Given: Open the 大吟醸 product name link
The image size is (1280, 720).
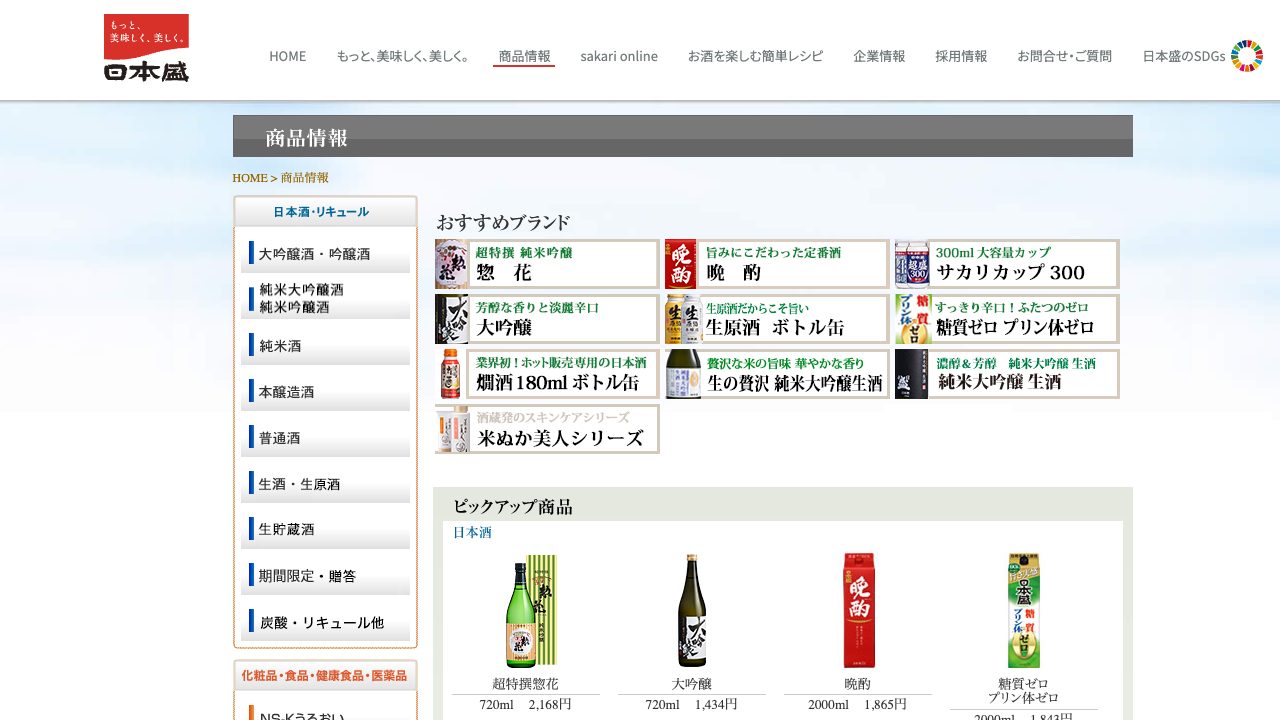Looking at the screenshot, I should 692,684.
